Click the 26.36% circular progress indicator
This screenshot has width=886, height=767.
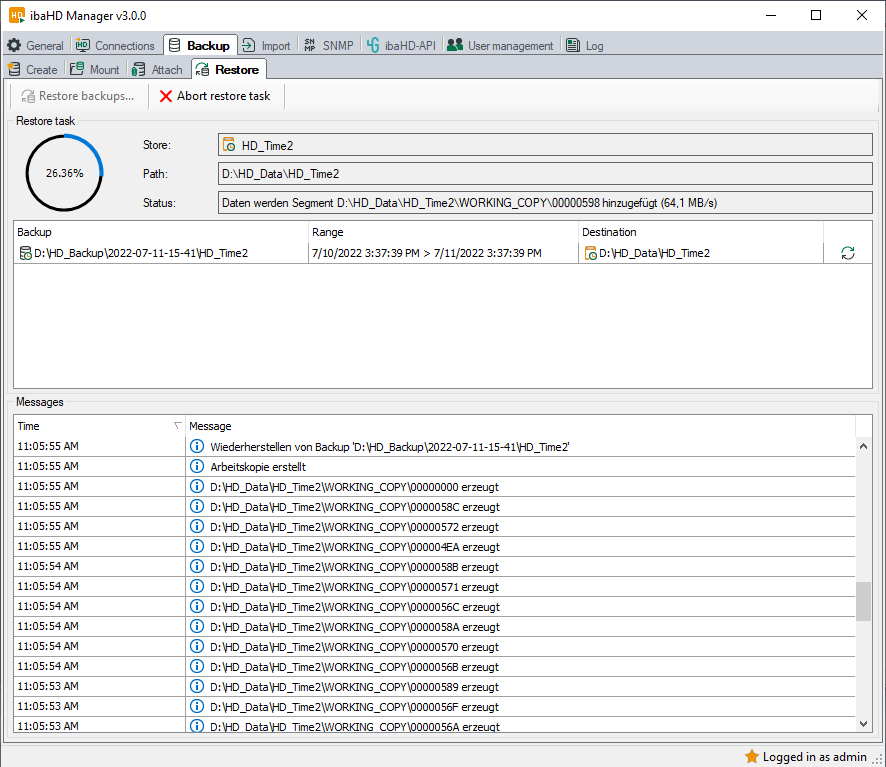(64, 173)
